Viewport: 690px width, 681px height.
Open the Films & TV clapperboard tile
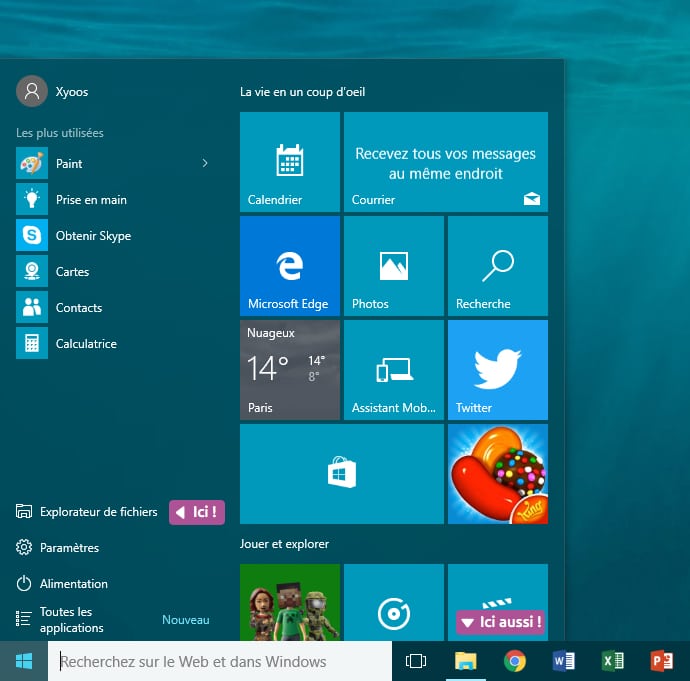tap(498, 602)
